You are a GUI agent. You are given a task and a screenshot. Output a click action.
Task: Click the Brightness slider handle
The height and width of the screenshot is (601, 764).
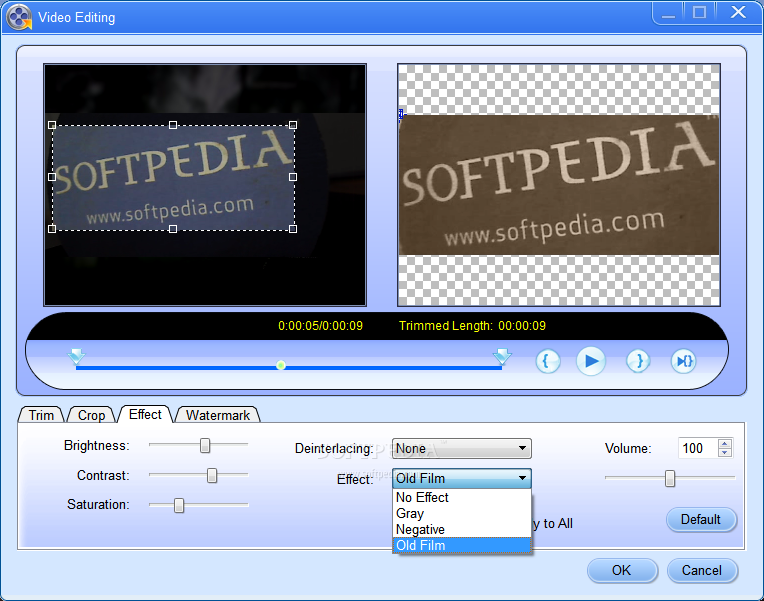coord(205,445)
